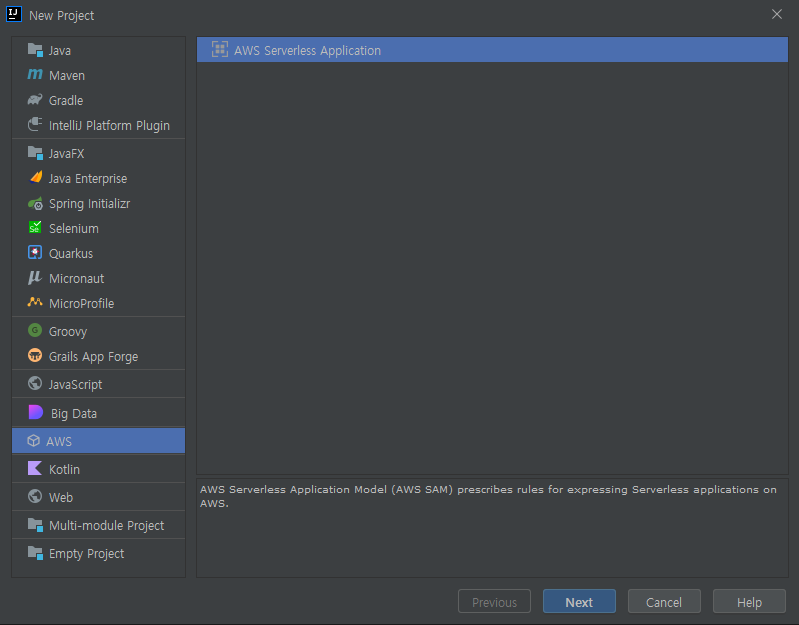Click the AWS cube icon

point(34,441)
